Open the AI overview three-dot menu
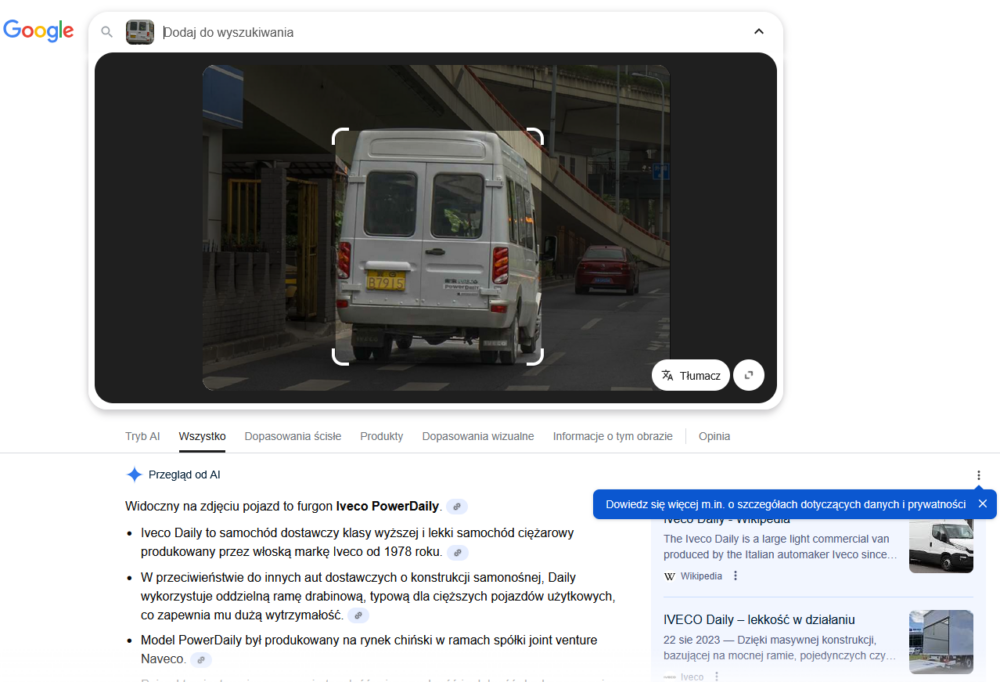1000x682 pixels. 978,475
